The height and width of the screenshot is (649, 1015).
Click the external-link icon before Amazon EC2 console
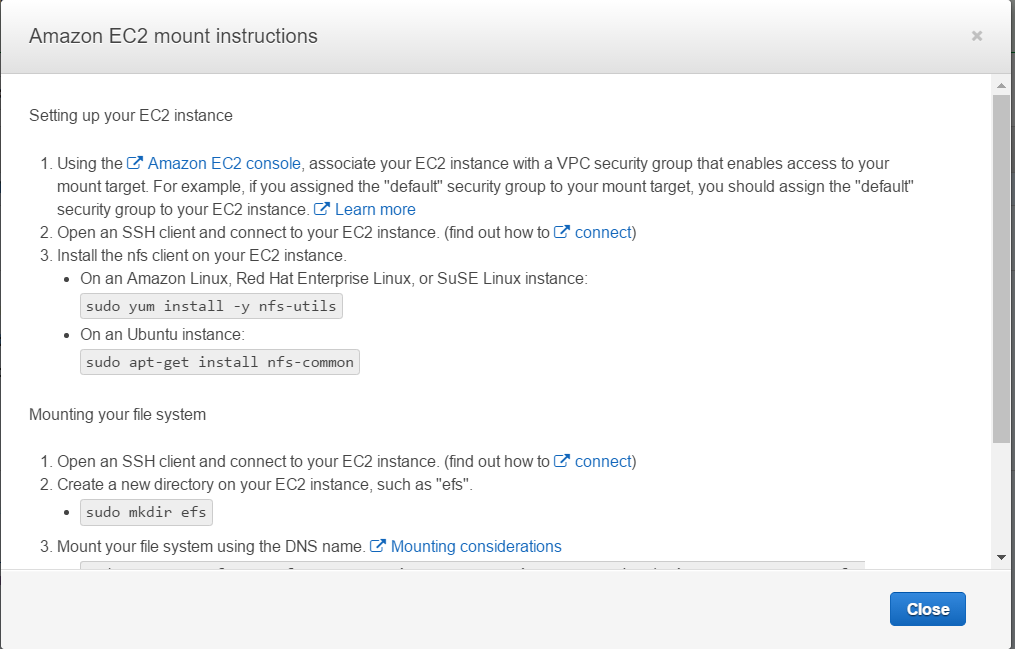coord(135,163)
